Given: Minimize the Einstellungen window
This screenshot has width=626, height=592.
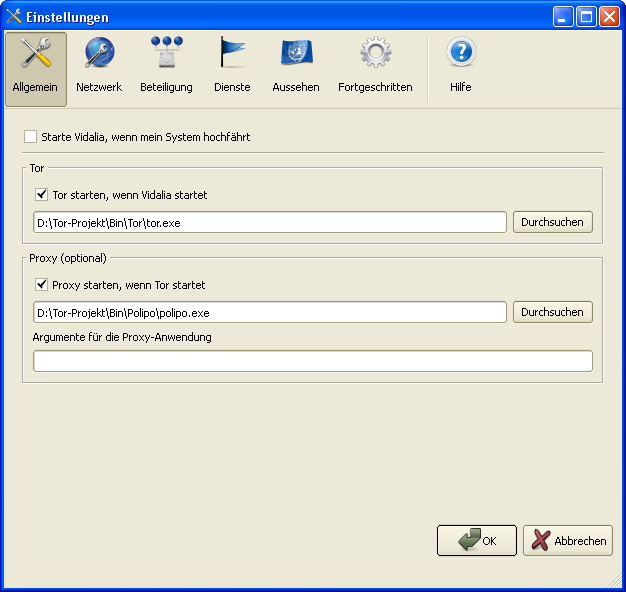Looking at the screenshot, I should pyautogui.click(x=563, y=17).
